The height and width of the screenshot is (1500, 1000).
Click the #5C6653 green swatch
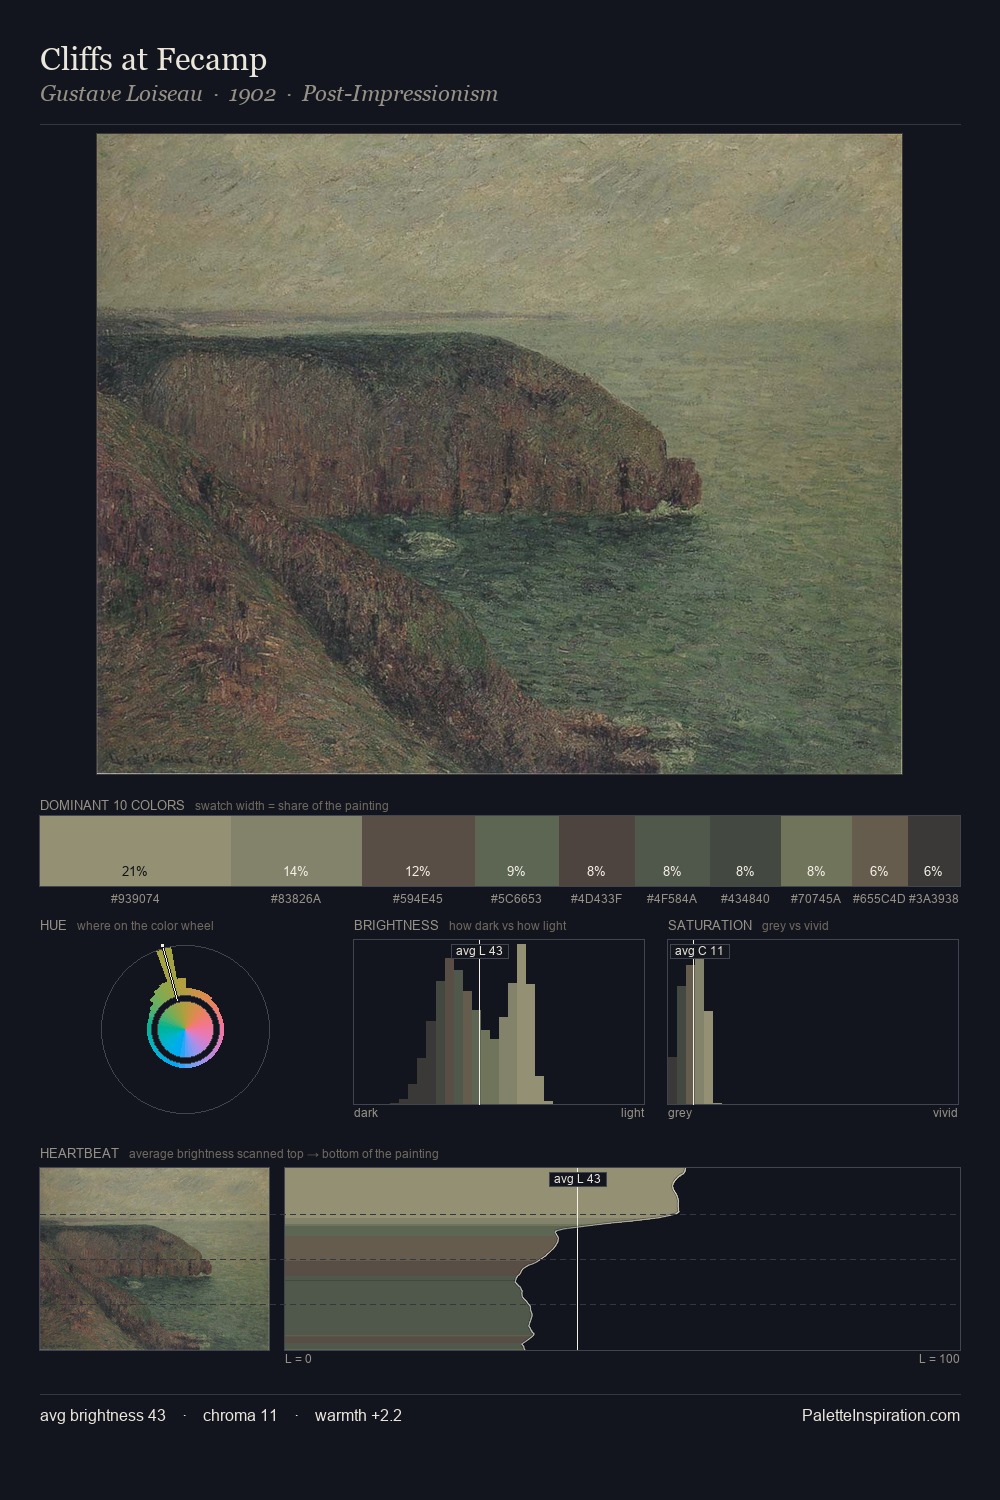point(516,851)
